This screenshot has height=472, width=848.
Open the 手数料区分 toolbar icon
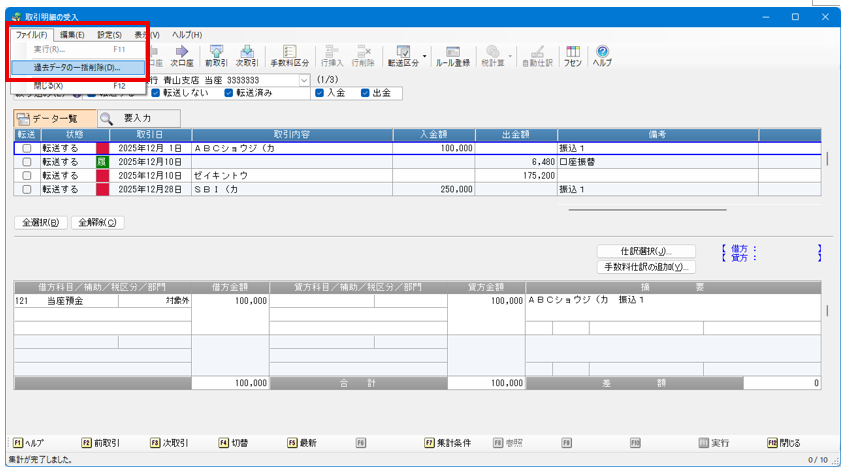point(290,55)
